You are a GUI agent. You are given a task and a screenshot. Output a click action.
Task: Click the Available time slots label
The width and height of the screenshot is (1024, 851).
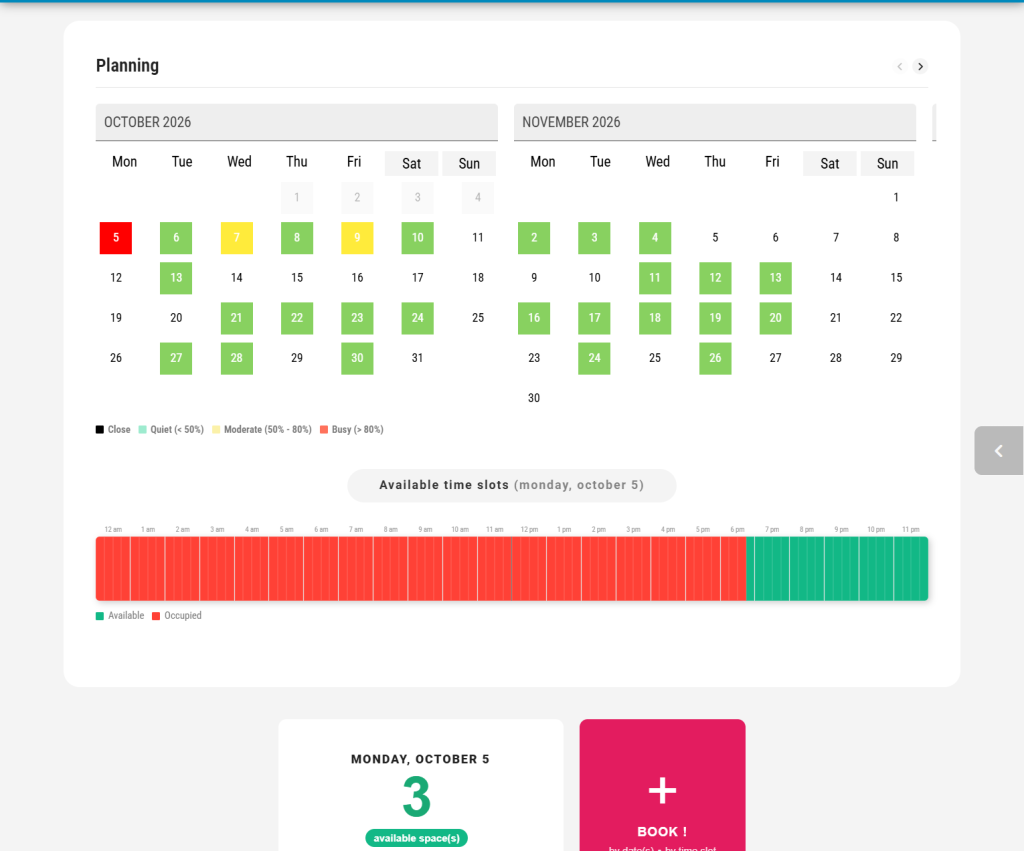point(511,485)
